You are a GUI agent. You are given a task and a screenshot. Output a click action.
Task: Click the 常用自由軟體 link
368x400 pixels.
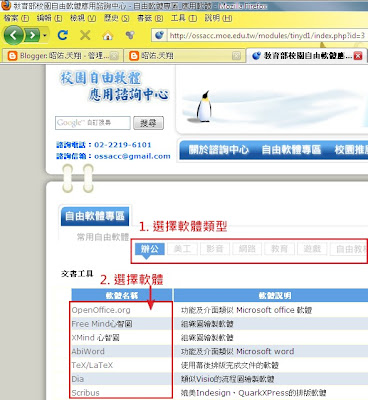(103, 237)
